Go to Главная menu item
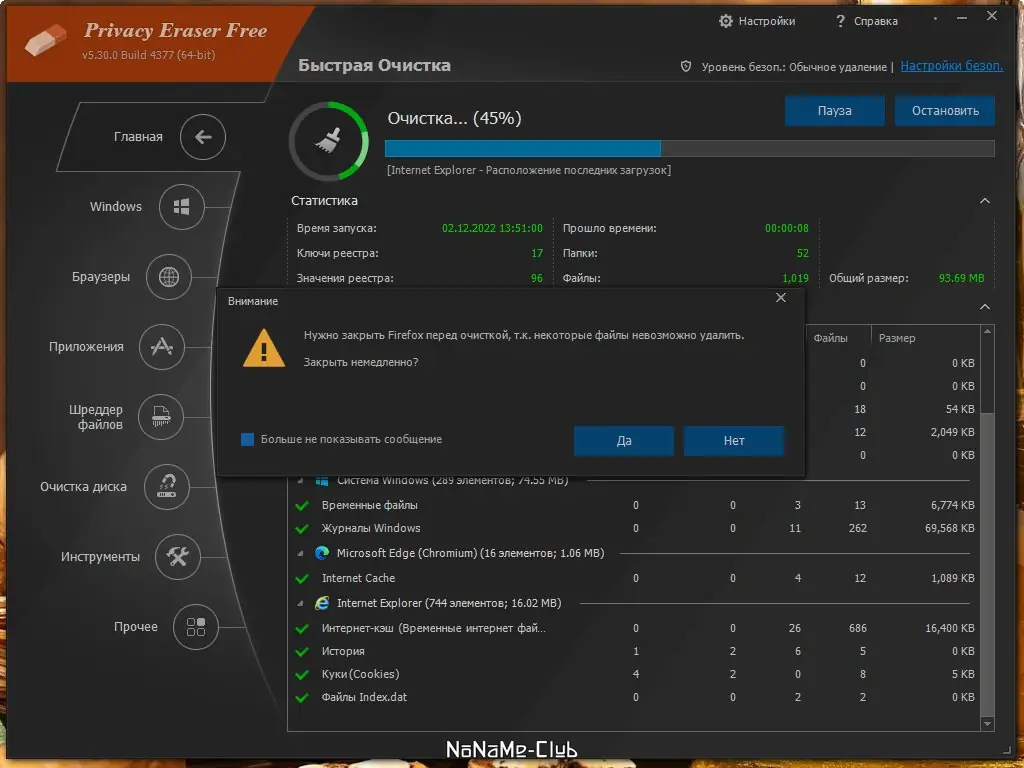This screenshot has height=768, width=1024. pos(138,136)
